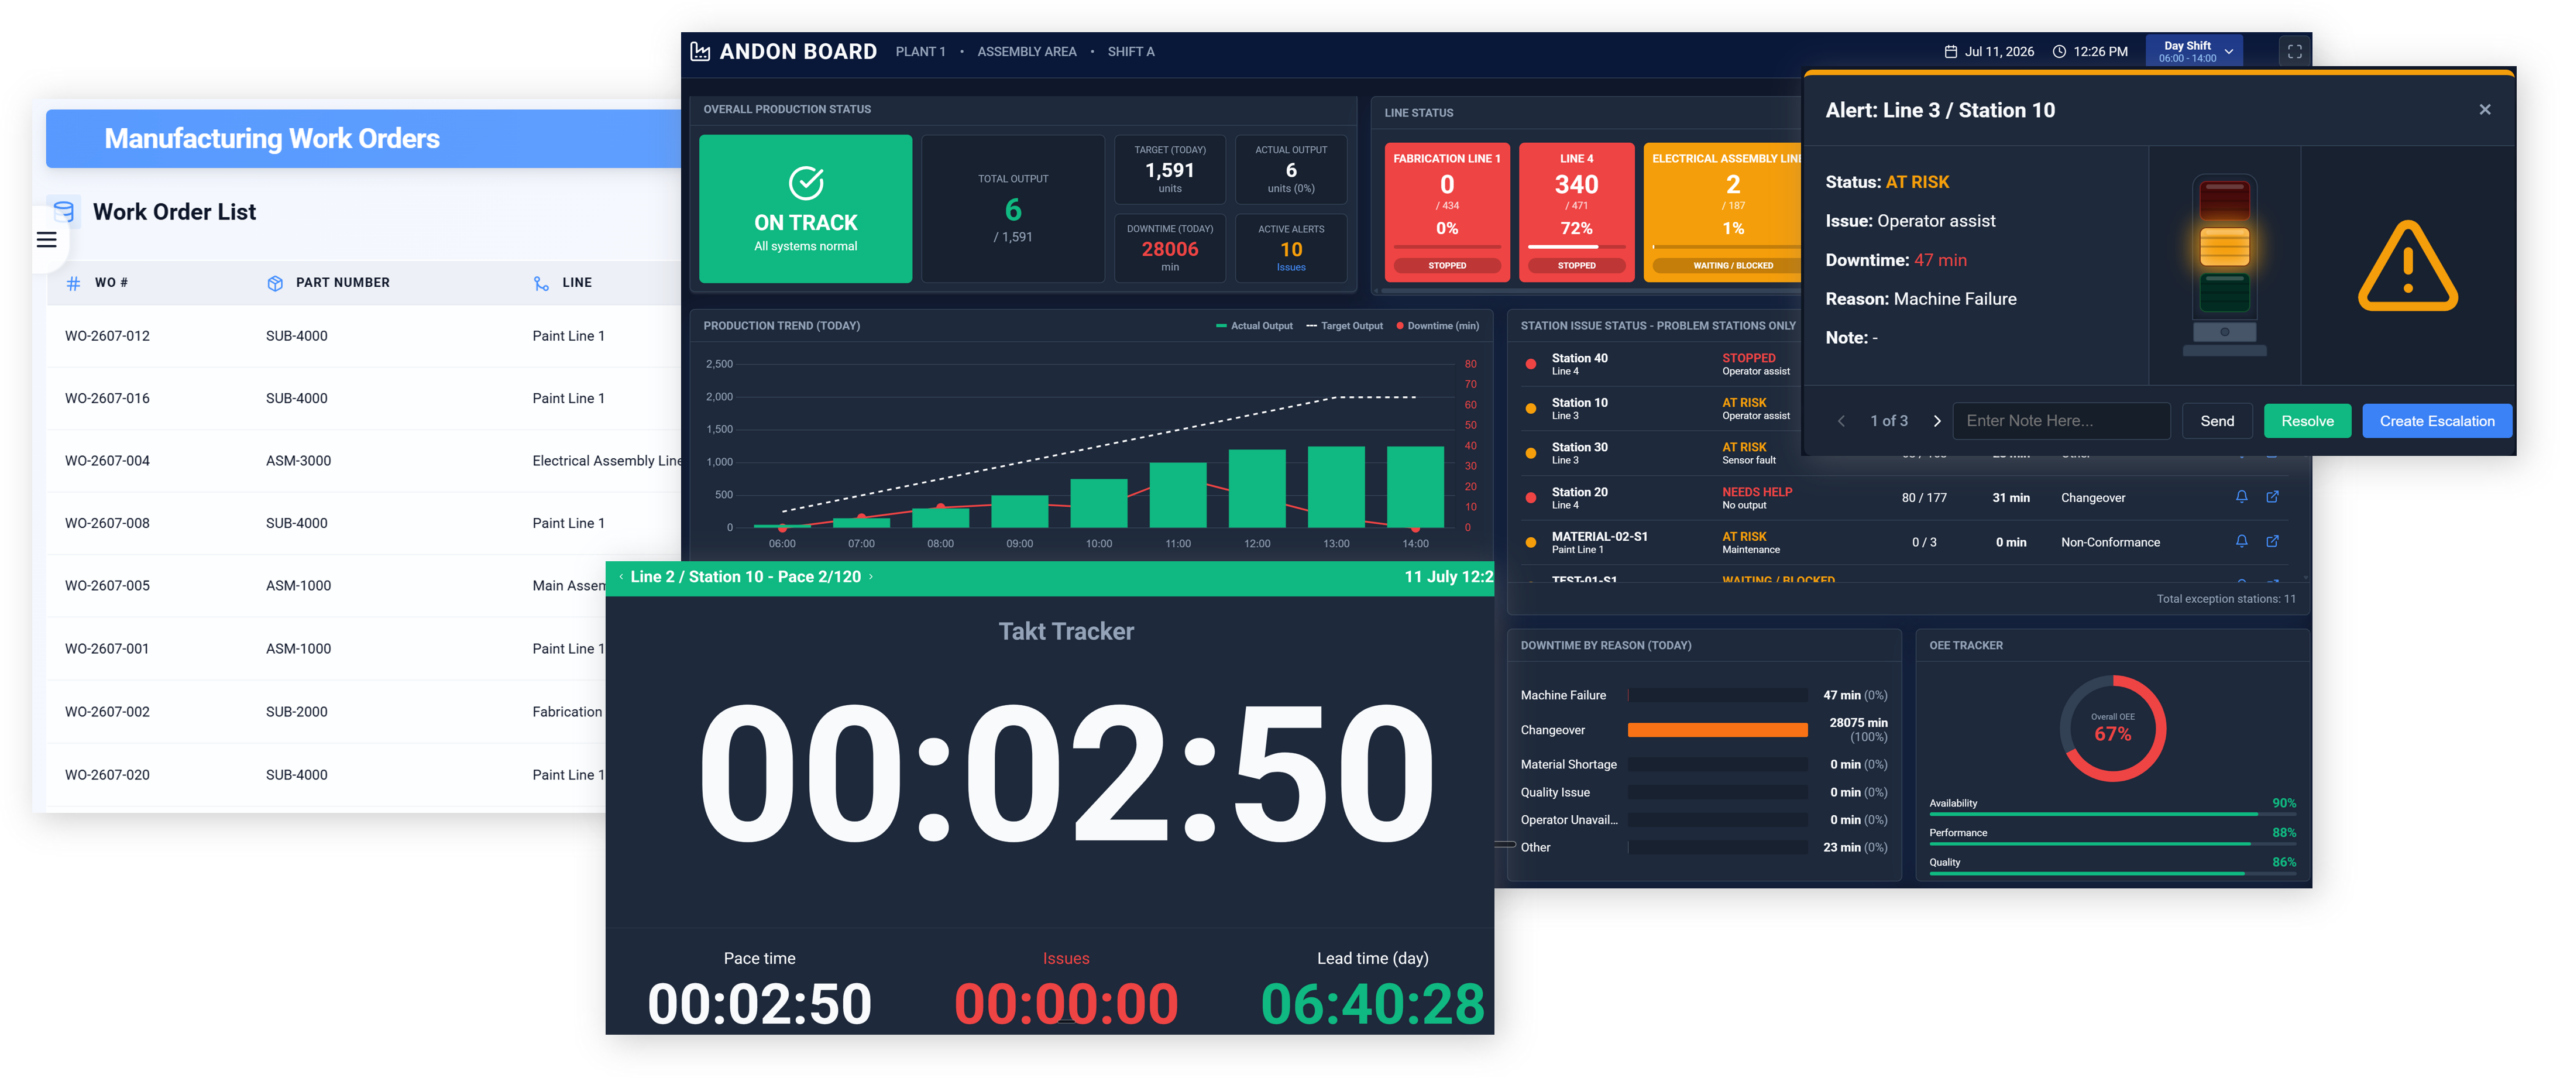Click the Overall OEE 67% gauge

click(2112, 728)
